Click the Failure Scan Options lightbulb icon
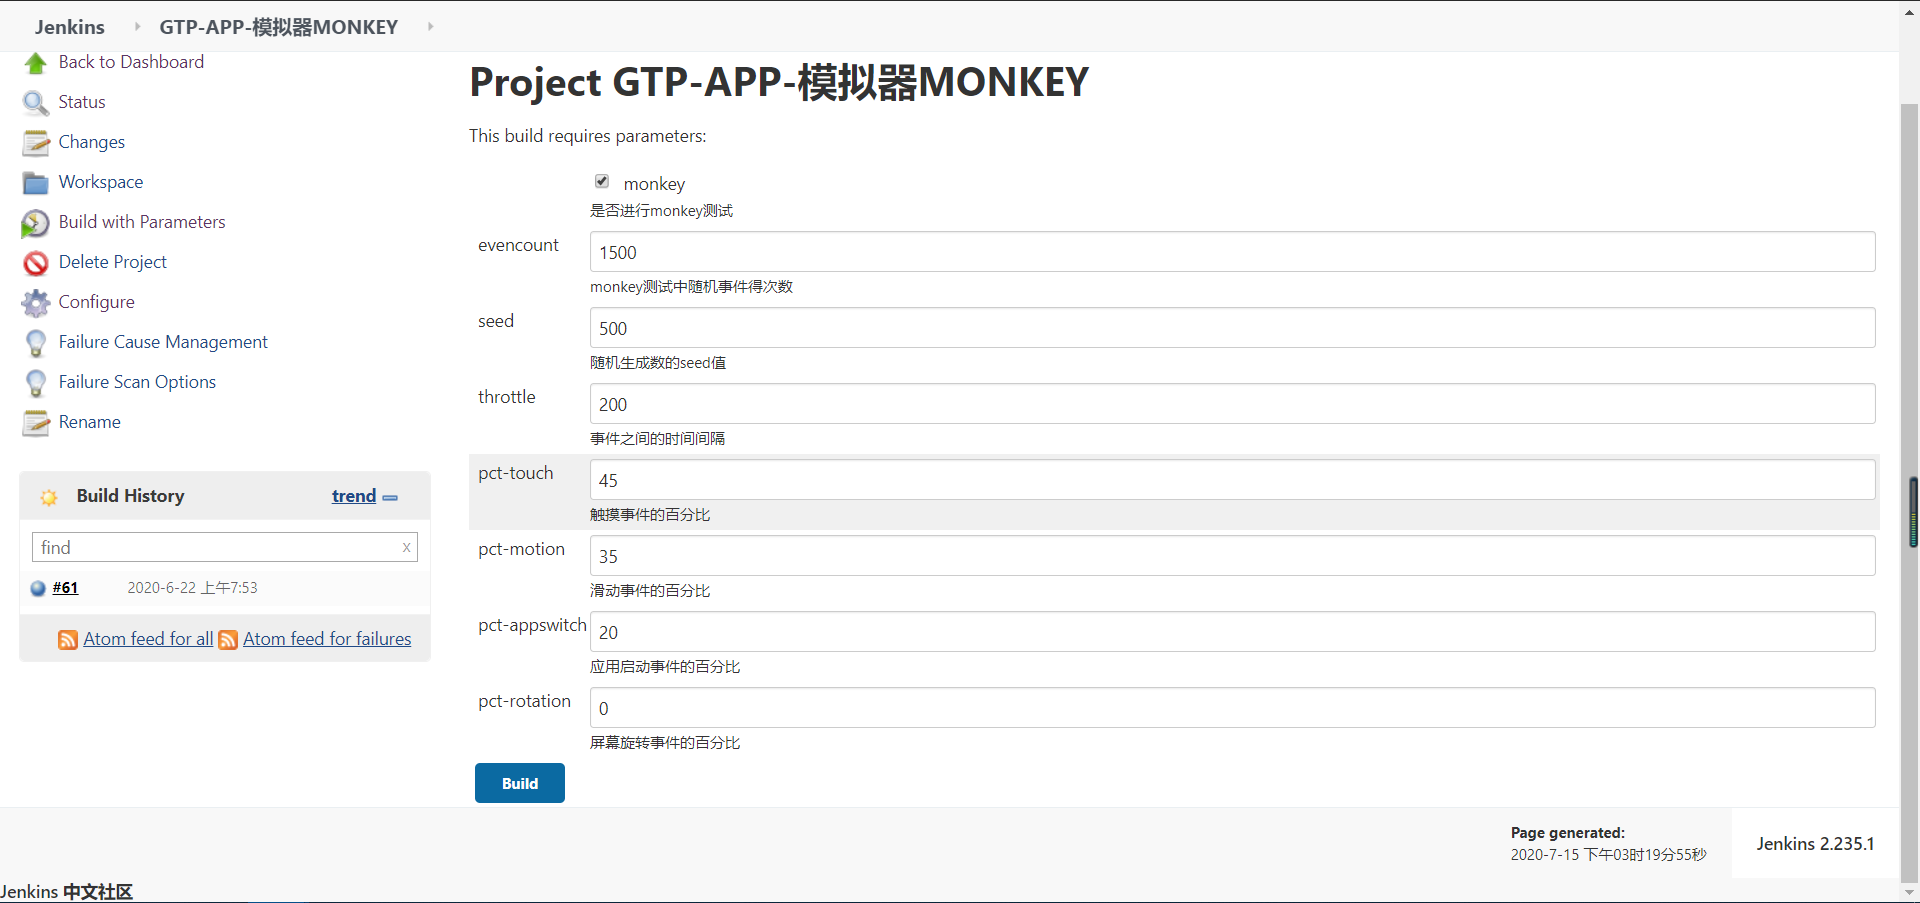This screenshot has height=903, width=1920. 36,383
